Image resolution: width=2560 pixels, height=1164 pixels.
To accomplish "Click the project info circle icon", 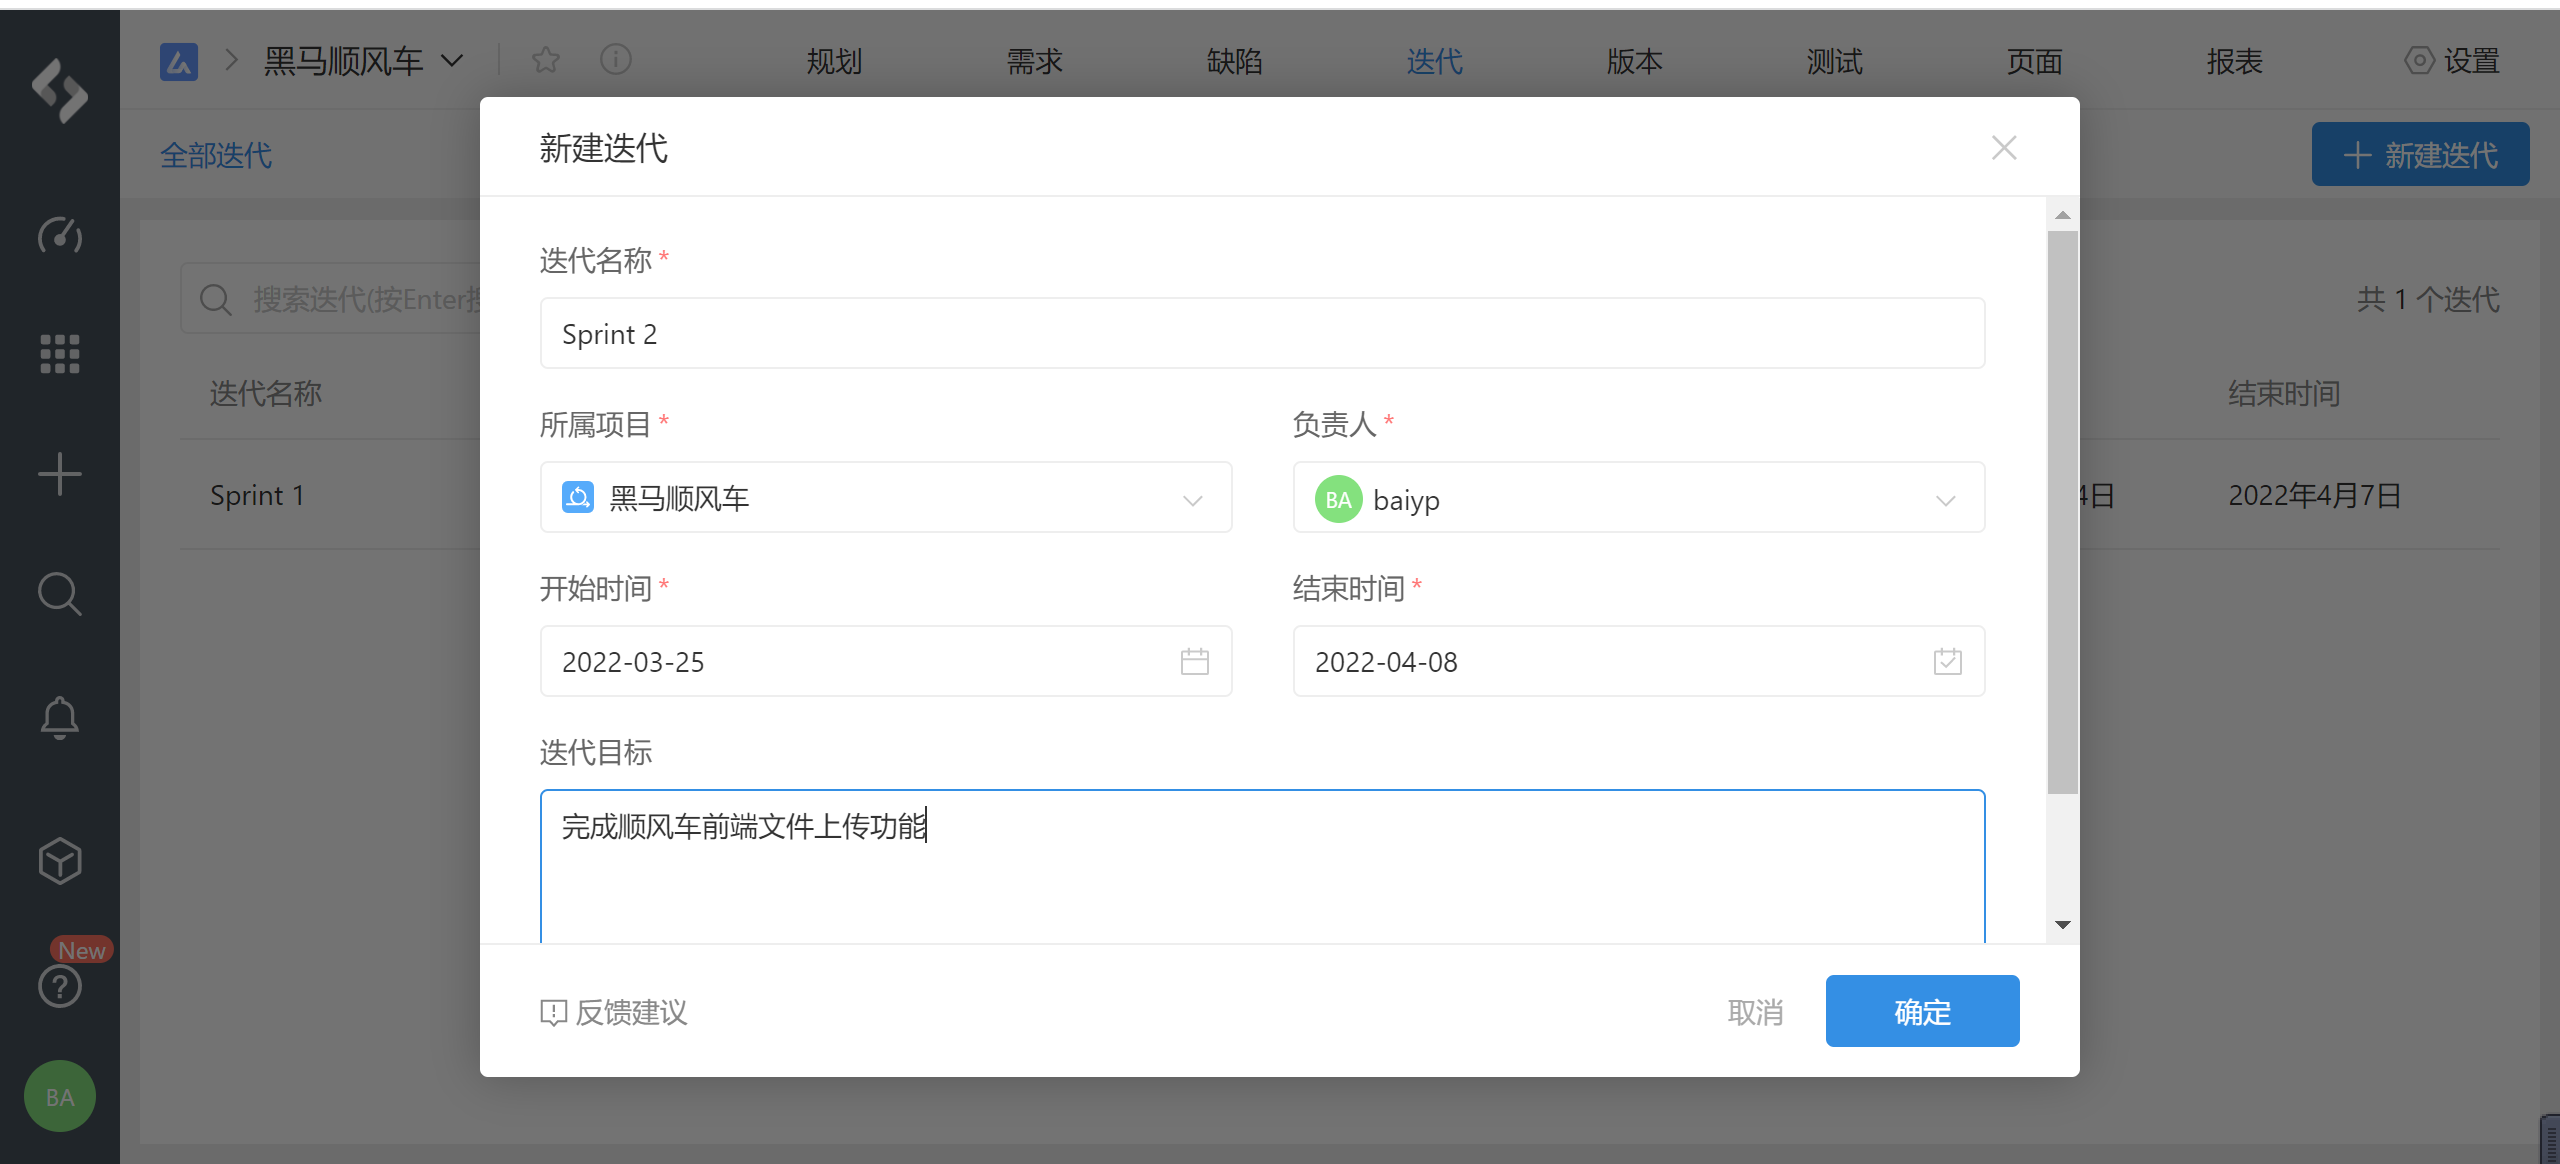I will [615, 61].
